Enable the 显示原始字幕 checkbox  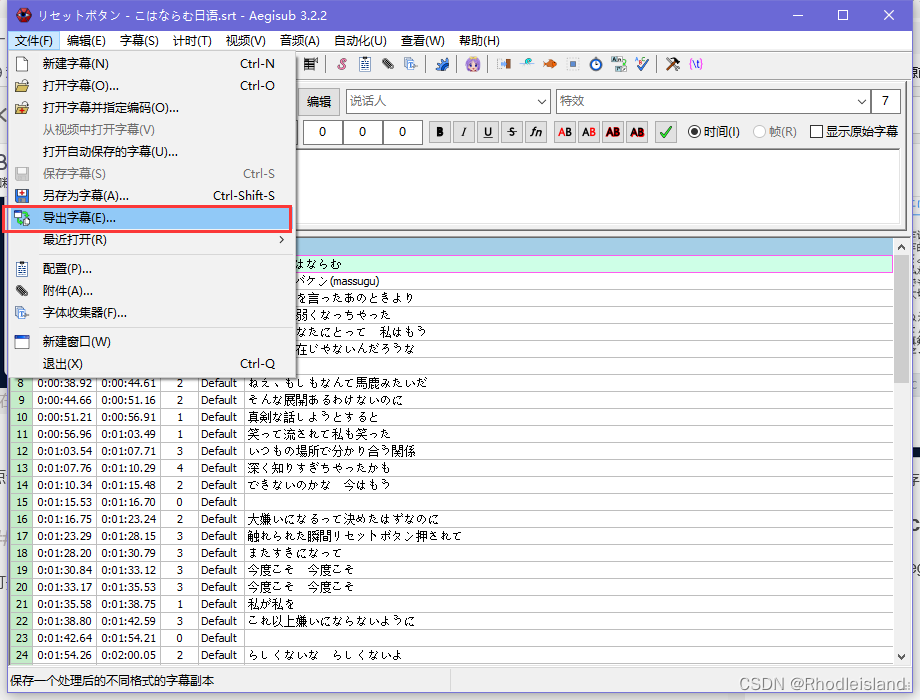pos(854,132)
